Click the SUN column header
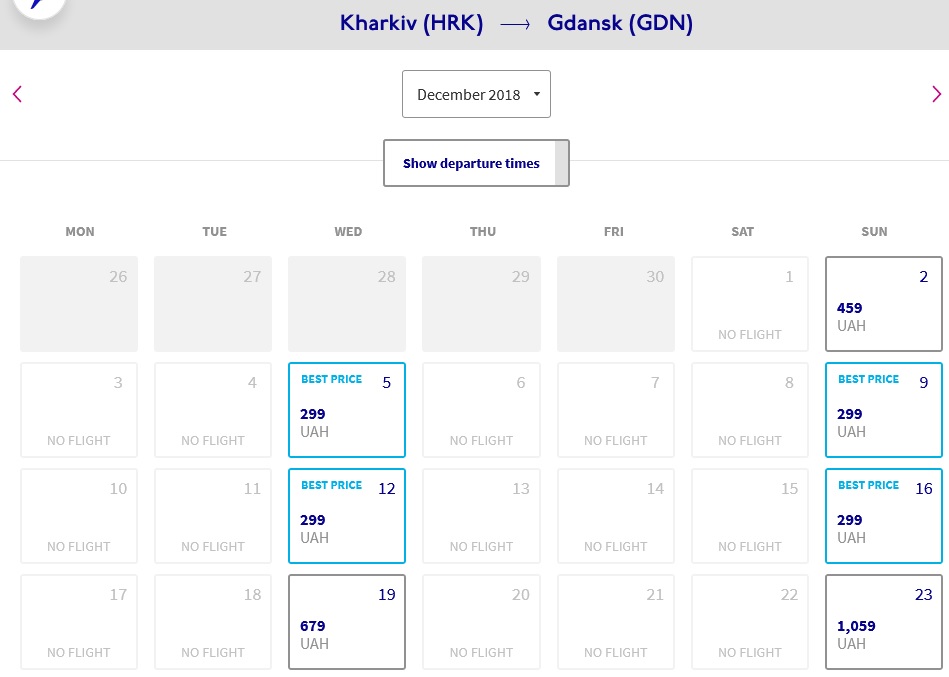The width and height of the screenshot is (949, 677). click(x=874, y=232)
